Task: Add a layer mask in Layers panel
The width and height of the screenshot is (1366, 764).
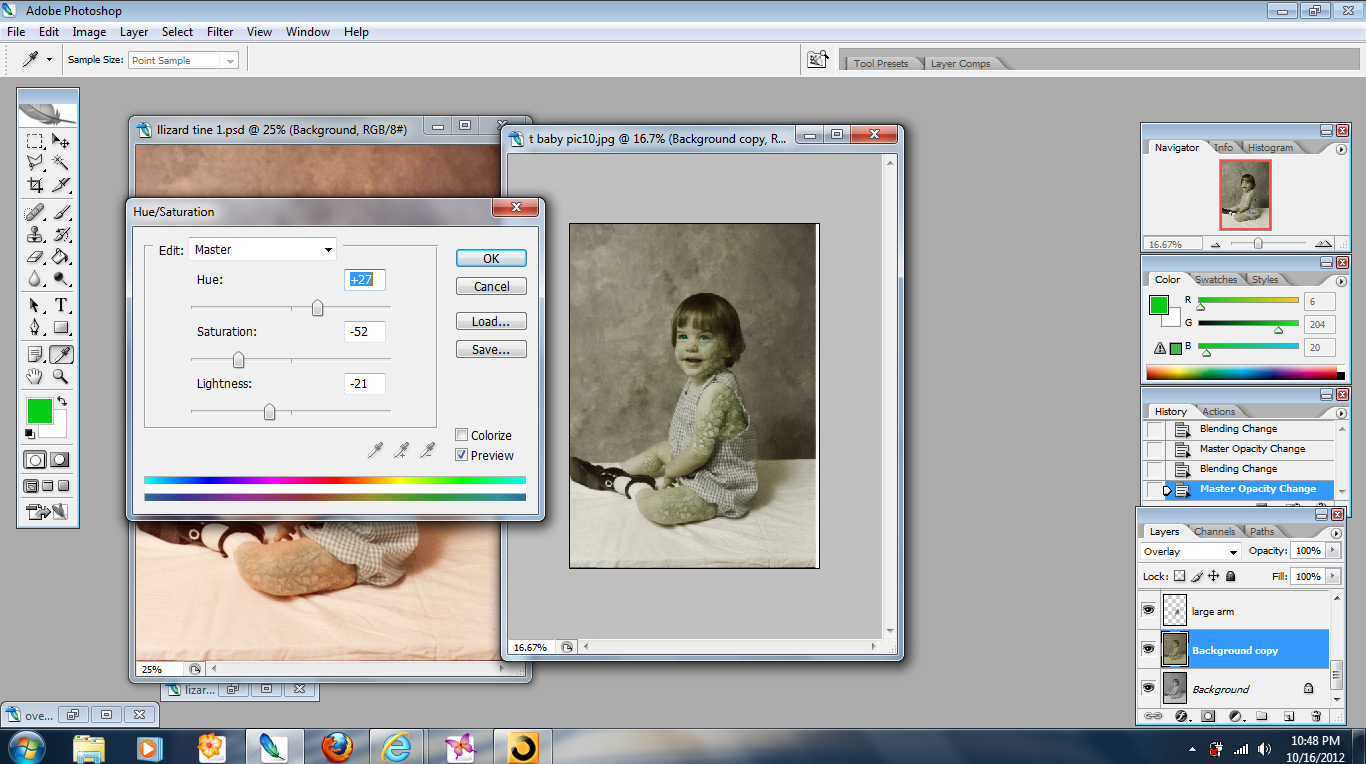Action: (x=1208, y=716)
